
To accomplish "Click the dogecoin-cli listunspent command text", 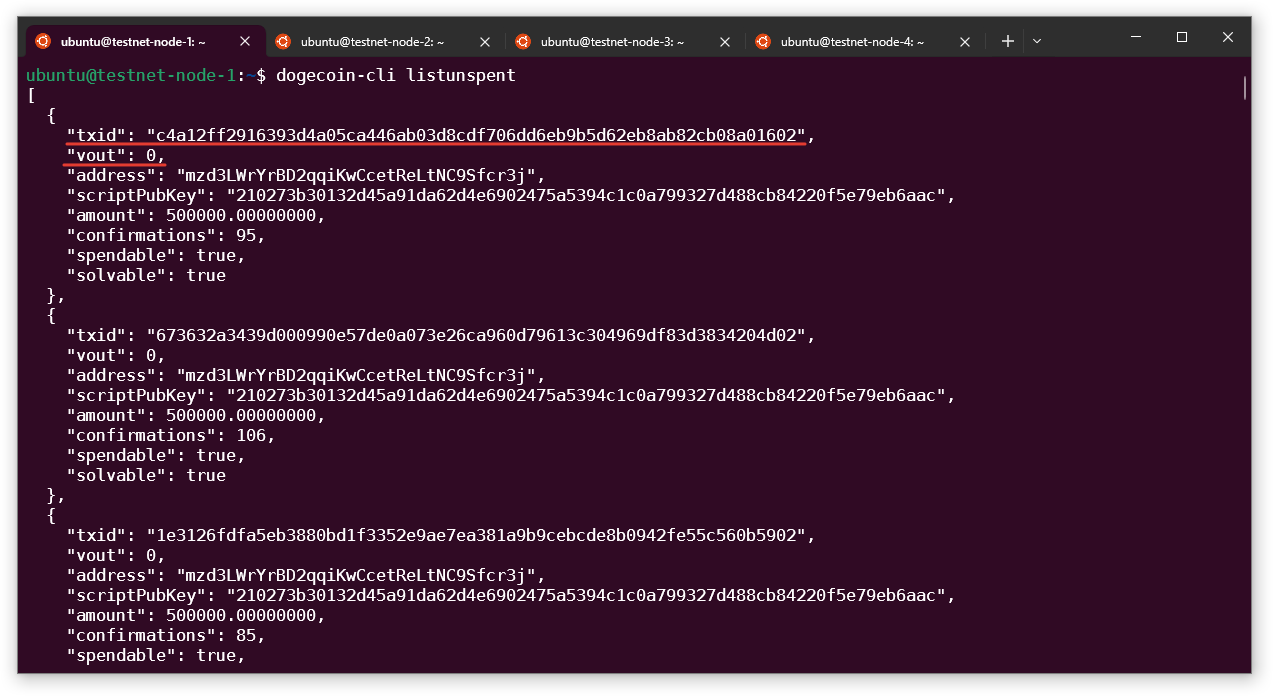I will 396,75.
